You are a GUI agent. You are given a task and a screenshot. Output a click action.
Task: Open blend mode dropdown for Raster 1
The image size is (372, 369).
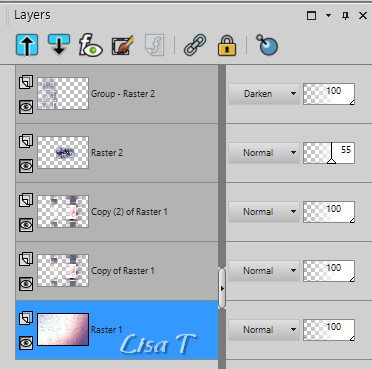tap(264, 330)
